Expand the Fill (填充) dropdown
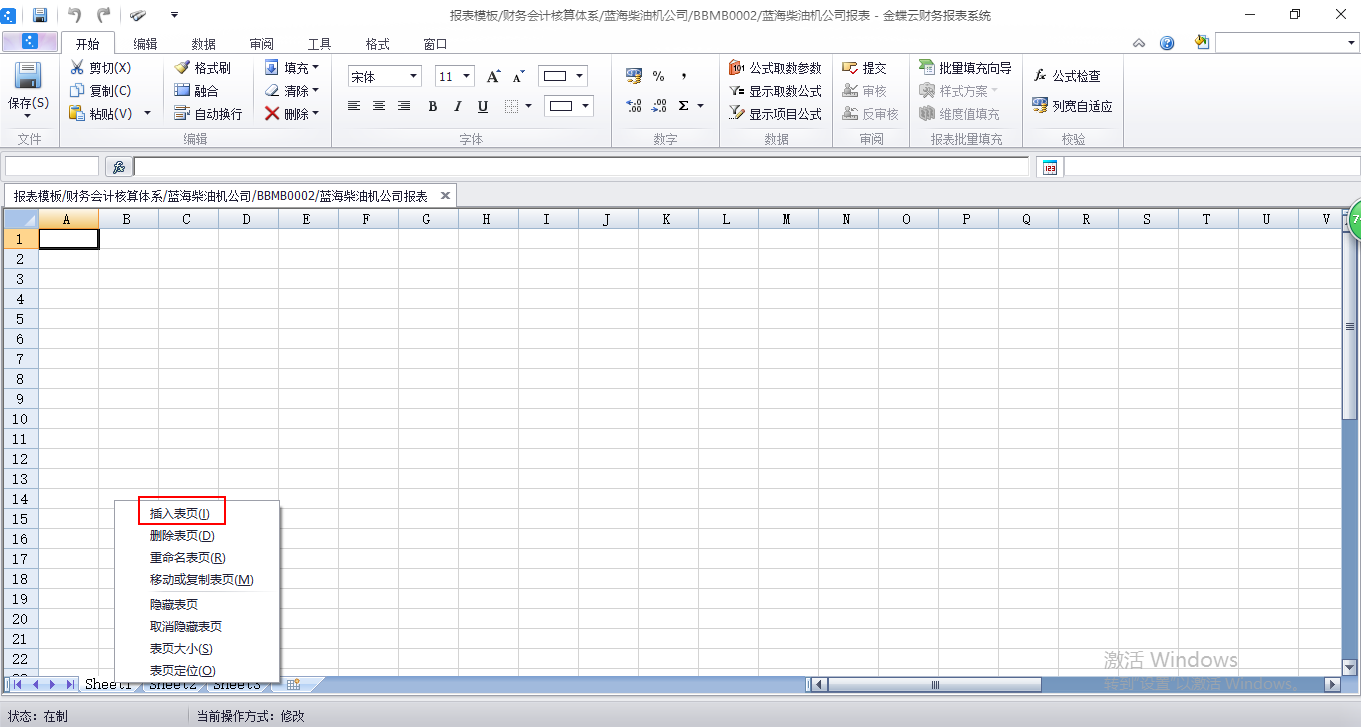The width and height of the screenshot is (1361, 727). click(315, 68)
